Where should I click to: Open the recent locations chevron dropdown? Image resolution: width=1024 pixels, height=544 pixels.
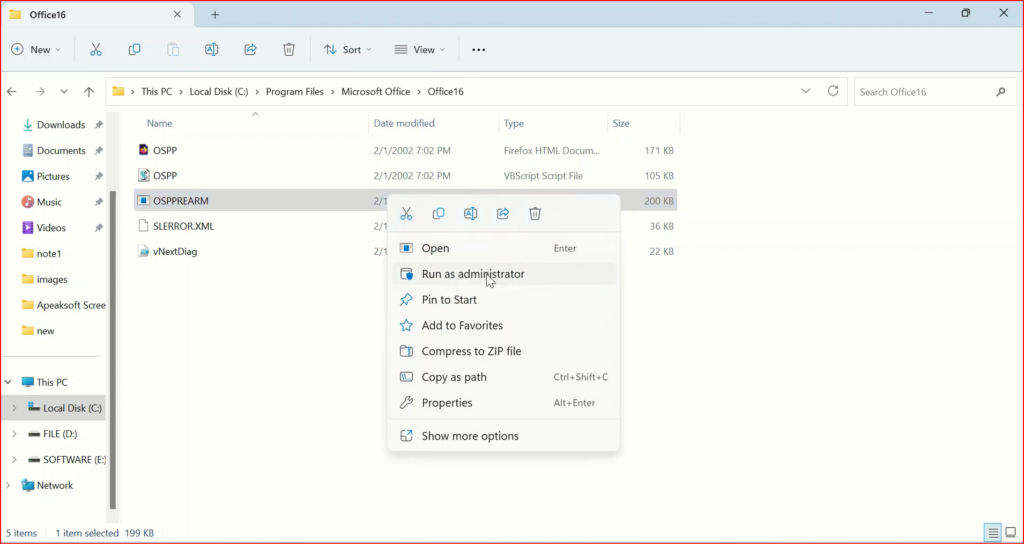click(x=64, y=91)
